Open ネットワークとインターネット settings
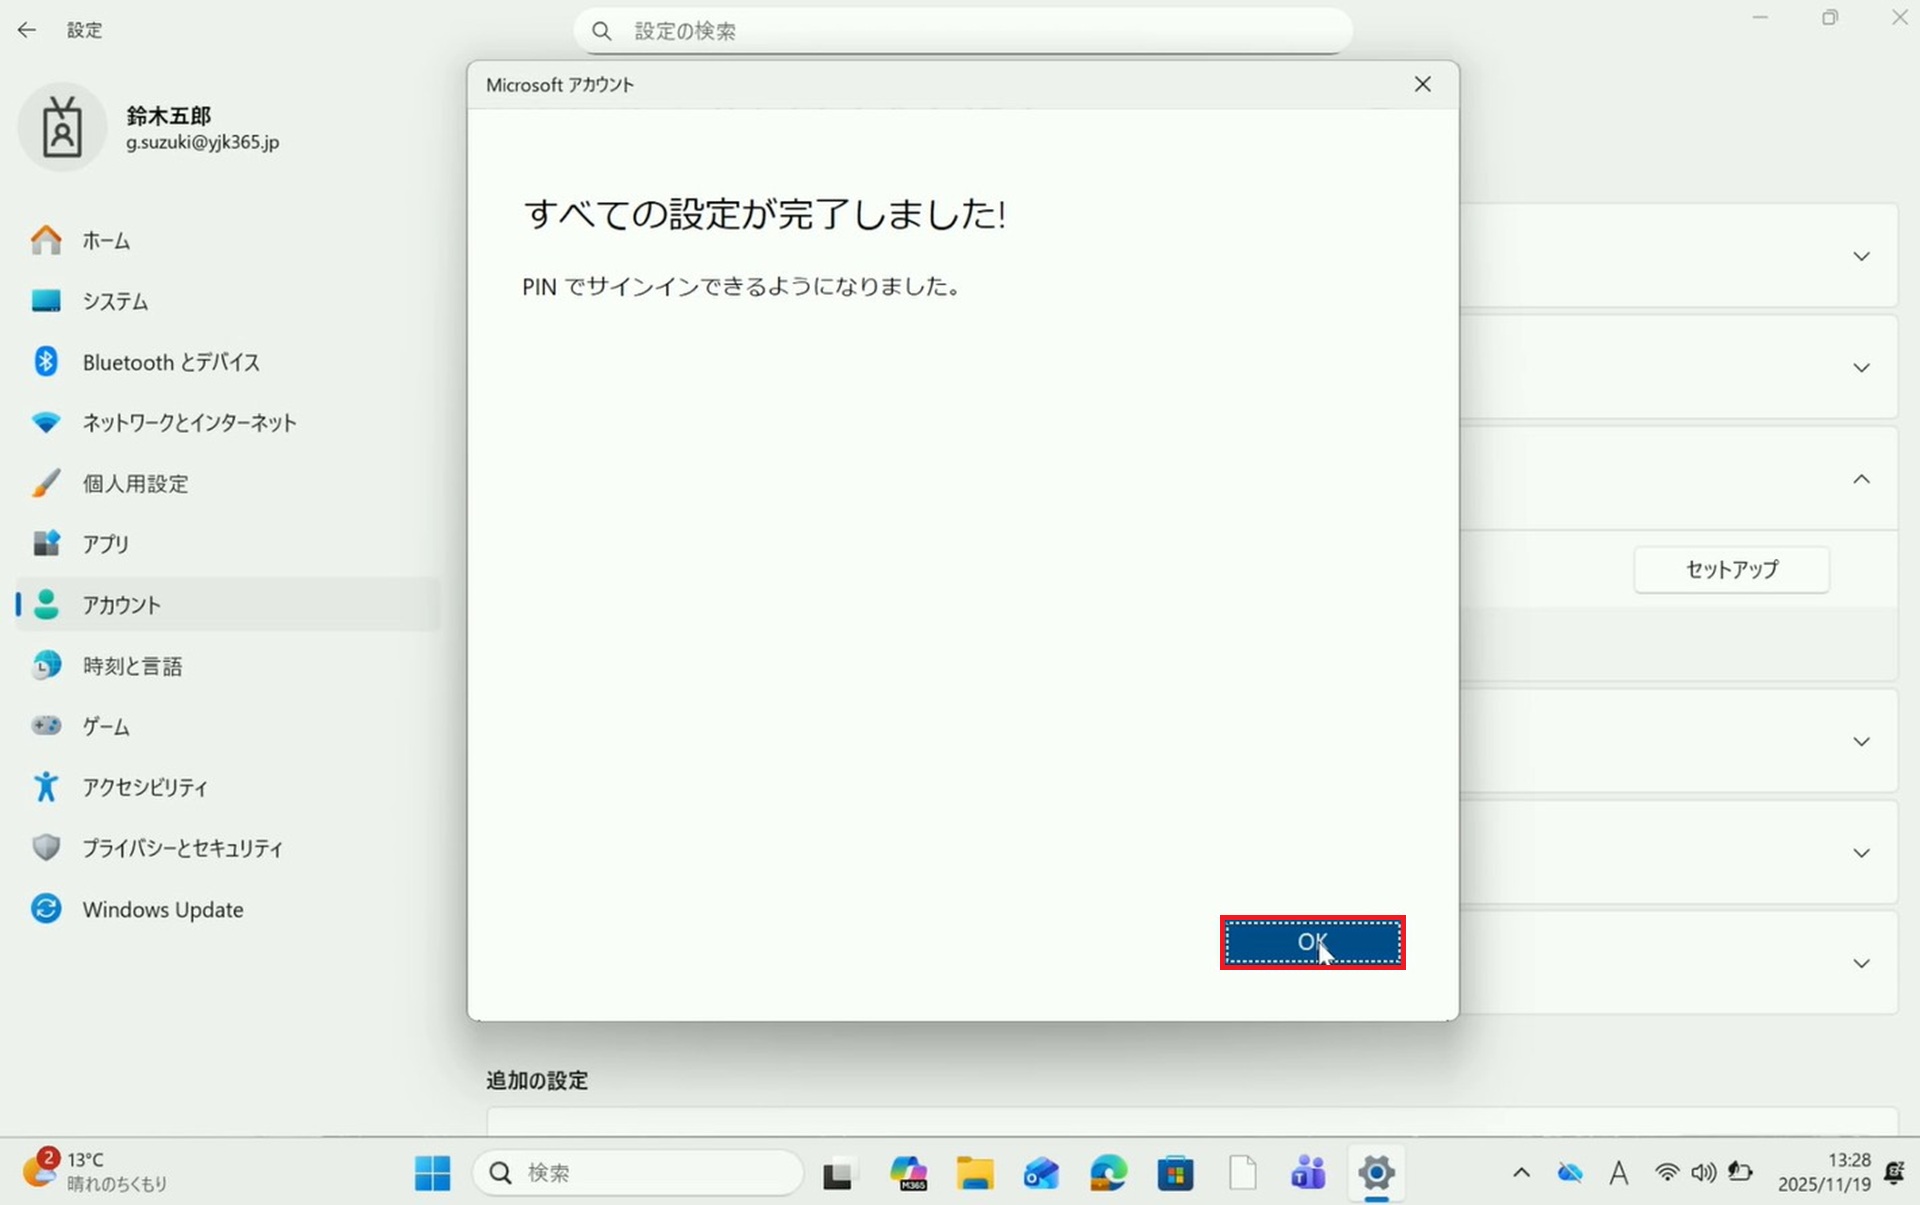 tap(188, 423)
